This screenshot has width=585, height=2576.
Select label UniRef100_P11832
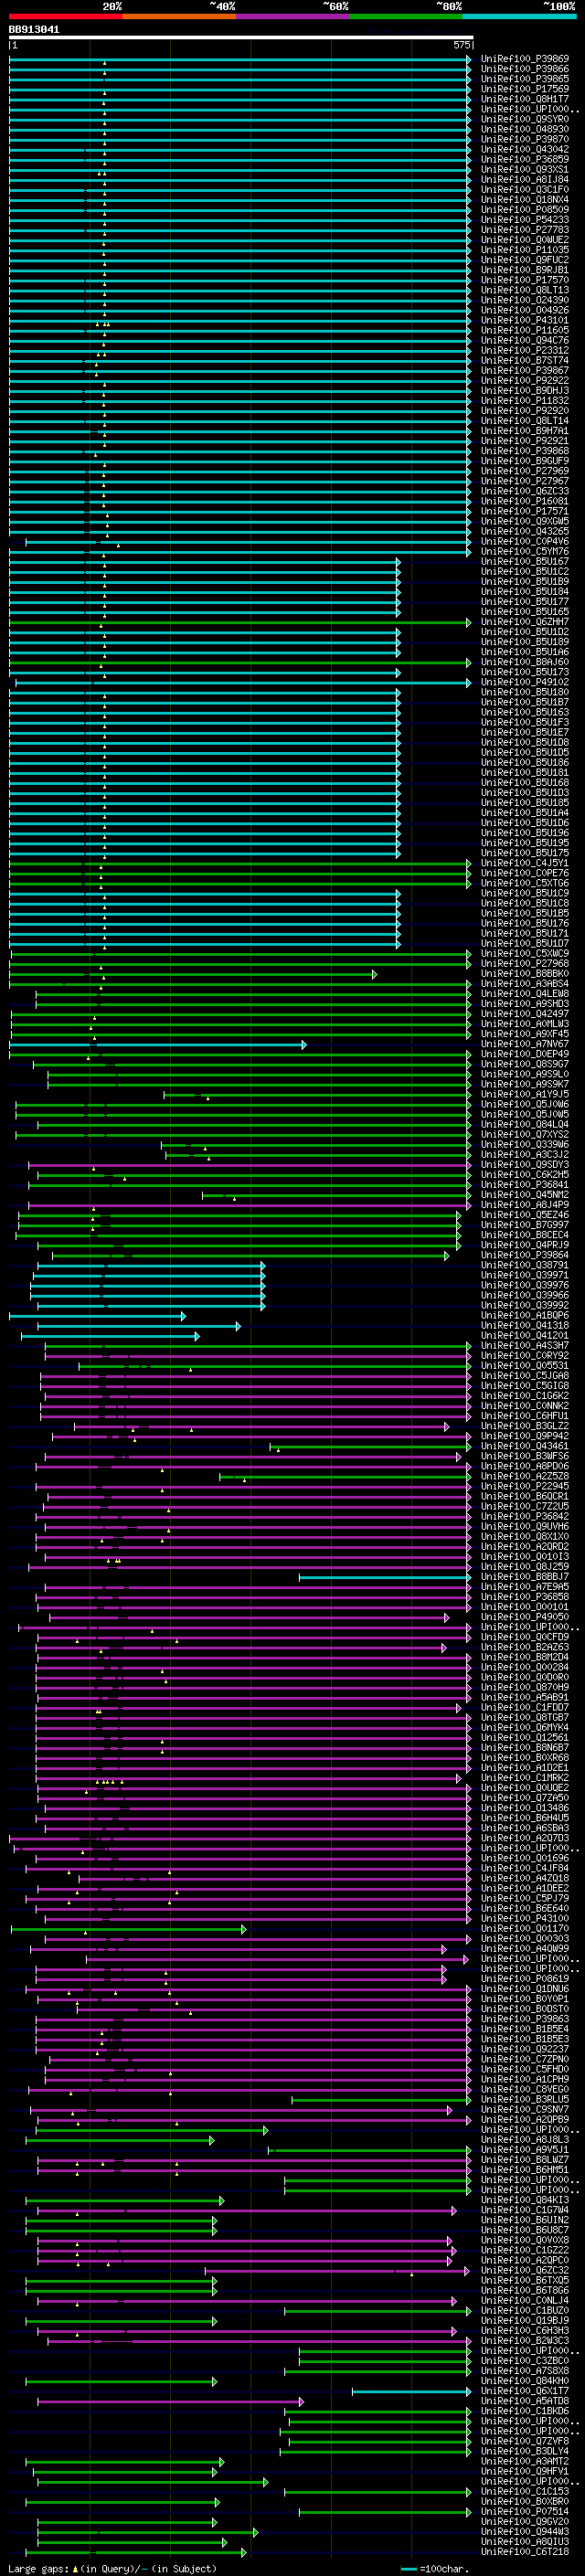pos(525,401)
